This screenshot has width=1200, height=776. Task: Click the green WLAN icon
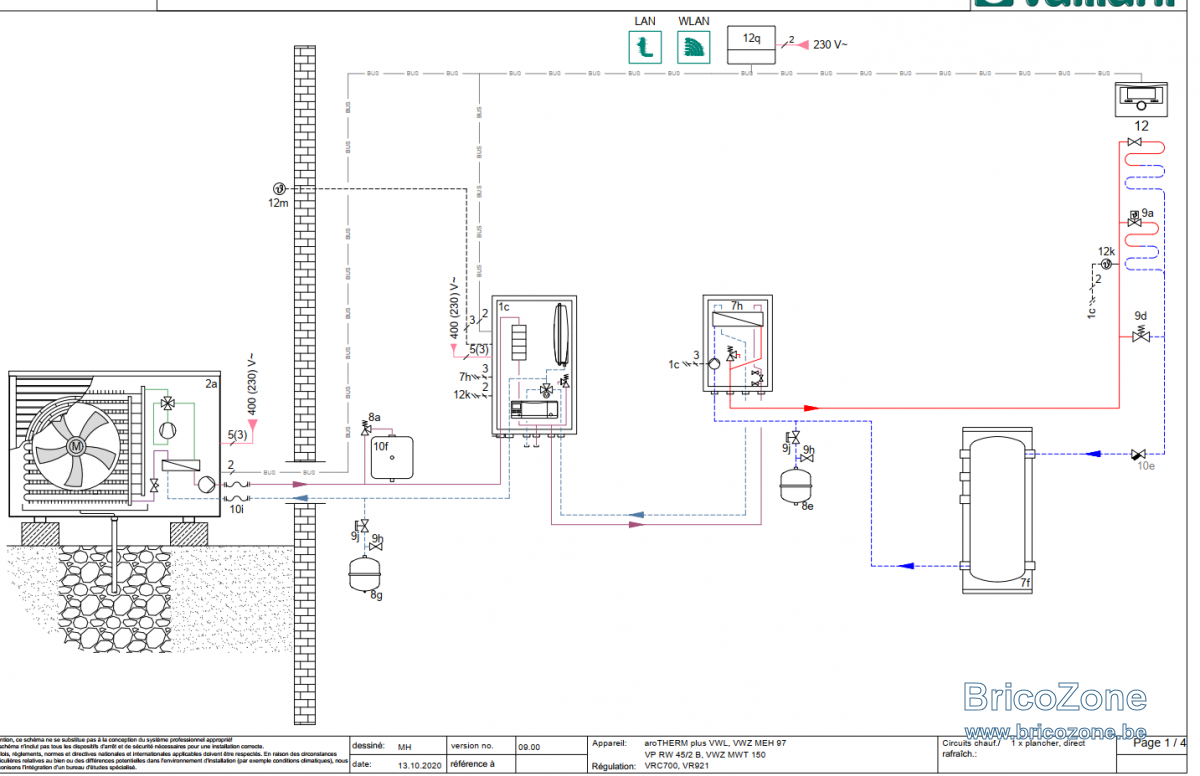pyautogui.click(x=693, y=46)
